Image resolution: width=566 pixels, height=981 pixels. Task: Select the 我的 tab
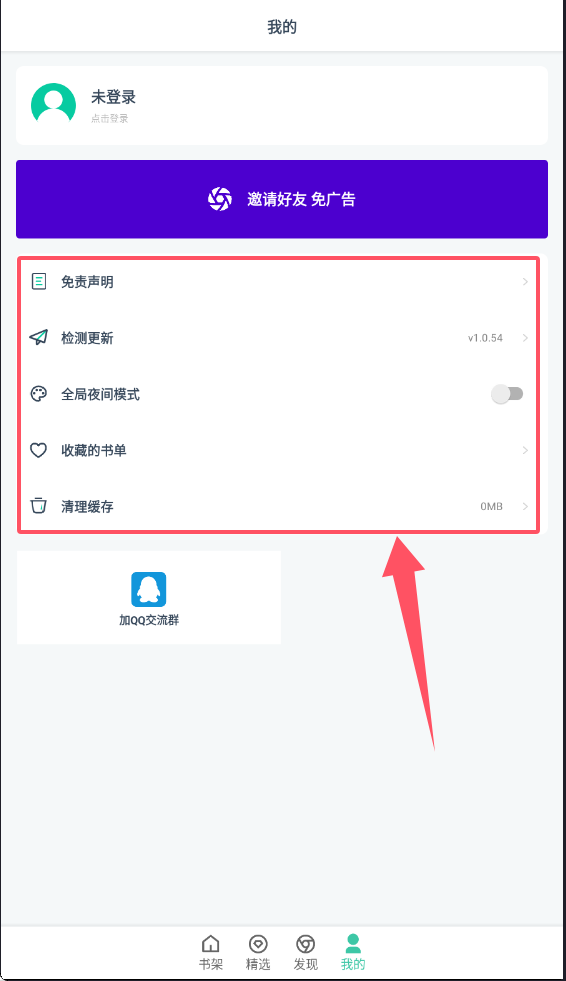(x=353, y=952)
